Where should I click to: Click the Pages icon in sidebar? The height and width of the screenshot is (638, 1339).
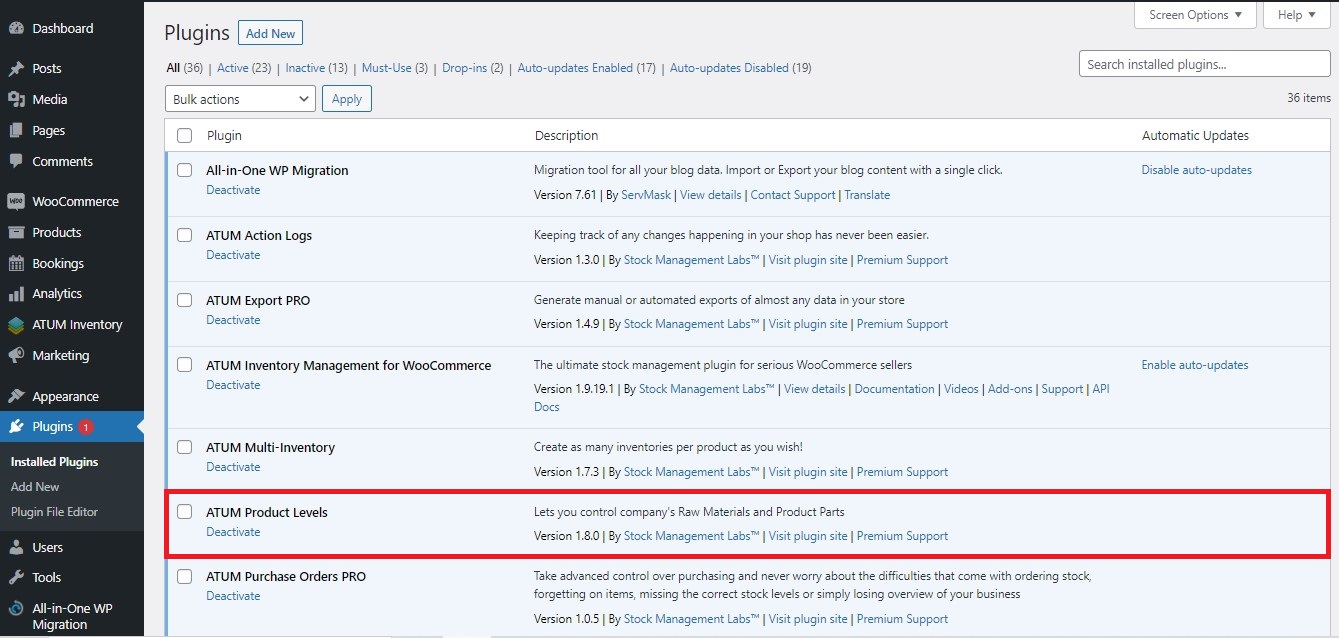pyautogui.click(x=16, y=130)
